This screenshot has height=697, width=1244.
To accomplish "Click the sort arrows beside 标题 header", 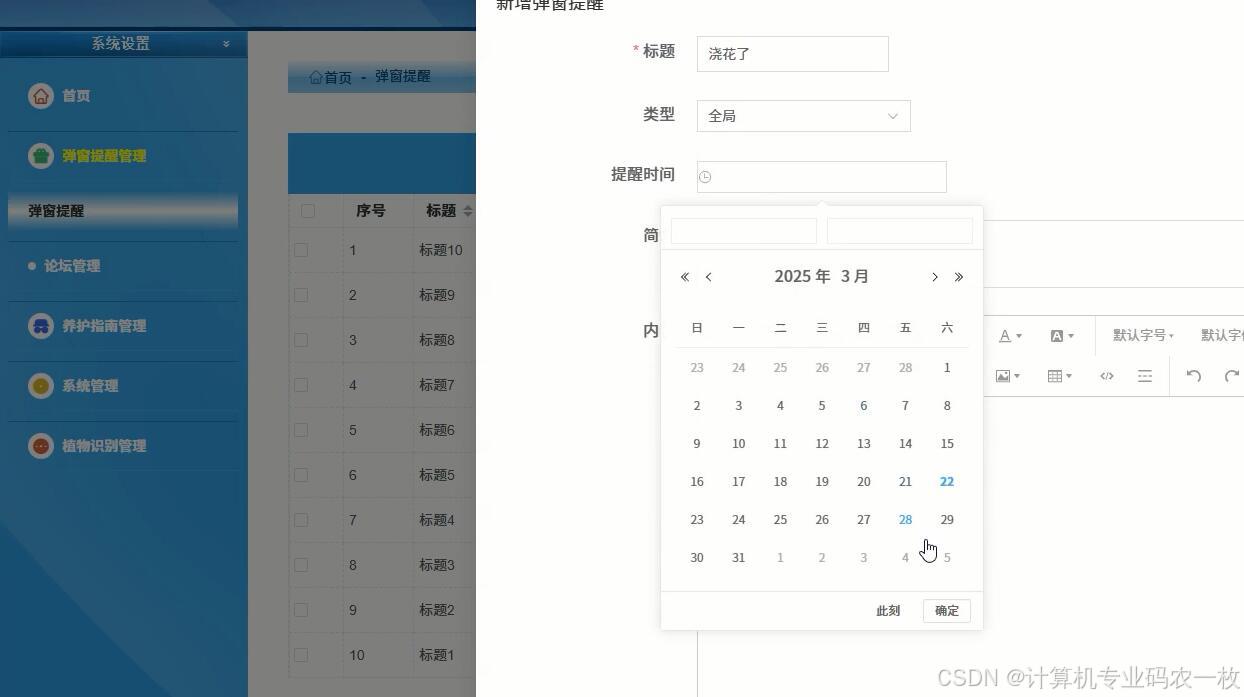I will (x=467, y=211).
